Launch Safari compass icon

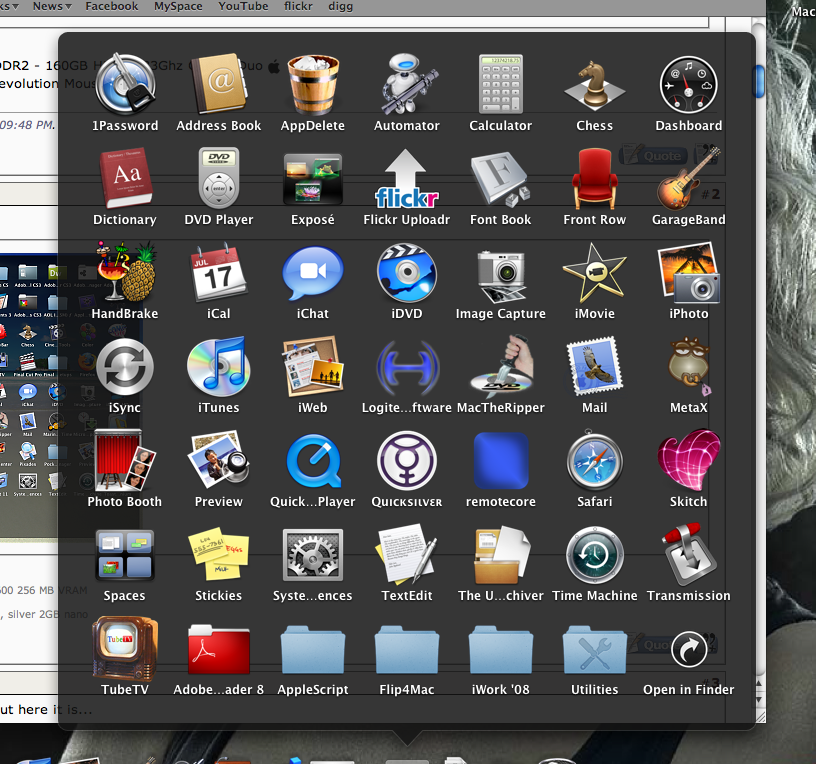tap(594, 460)
